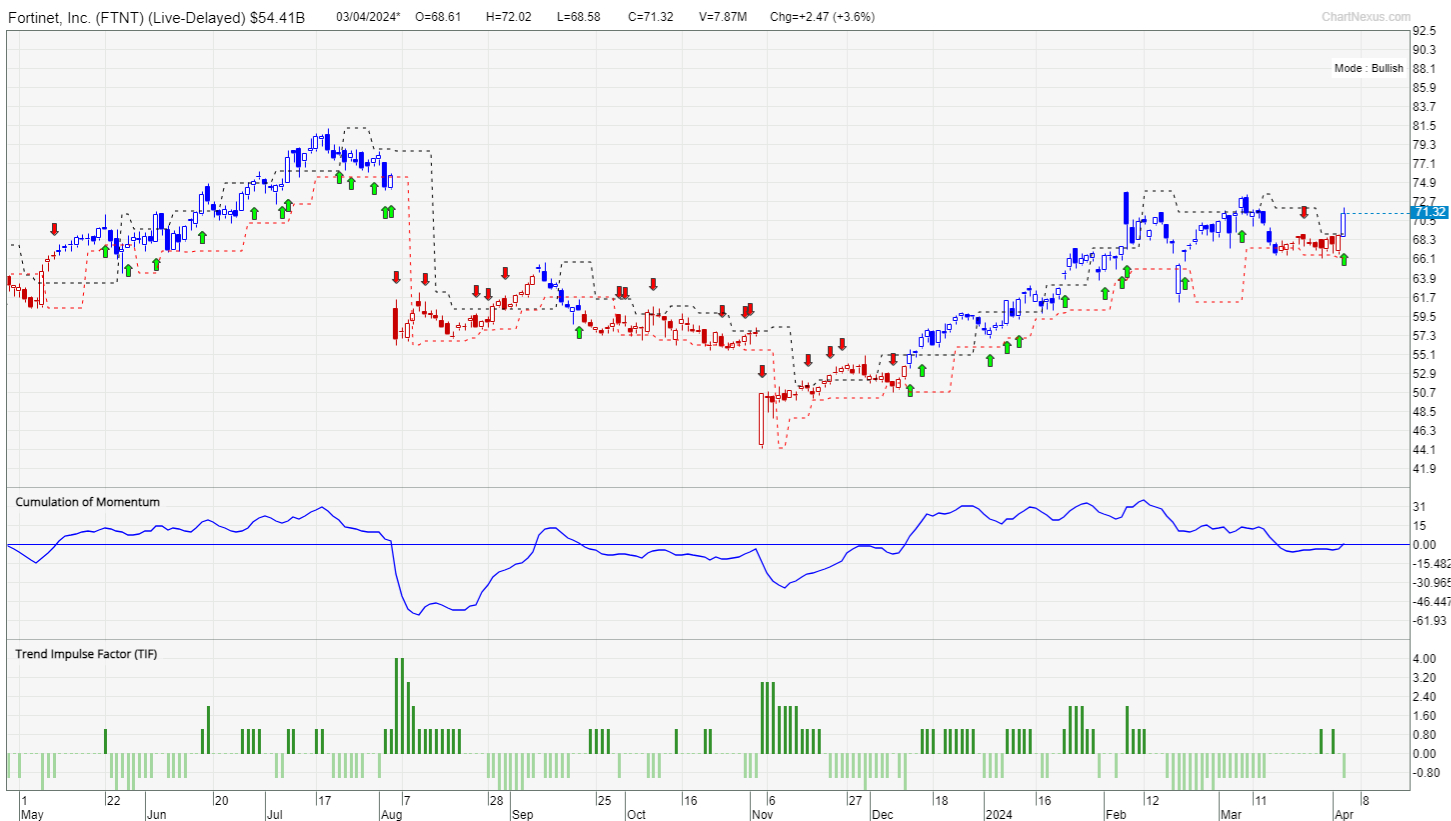Click the 71.32 current price tag
The width and height of the screenshot is (1451, 821).
click(1428, 212)
